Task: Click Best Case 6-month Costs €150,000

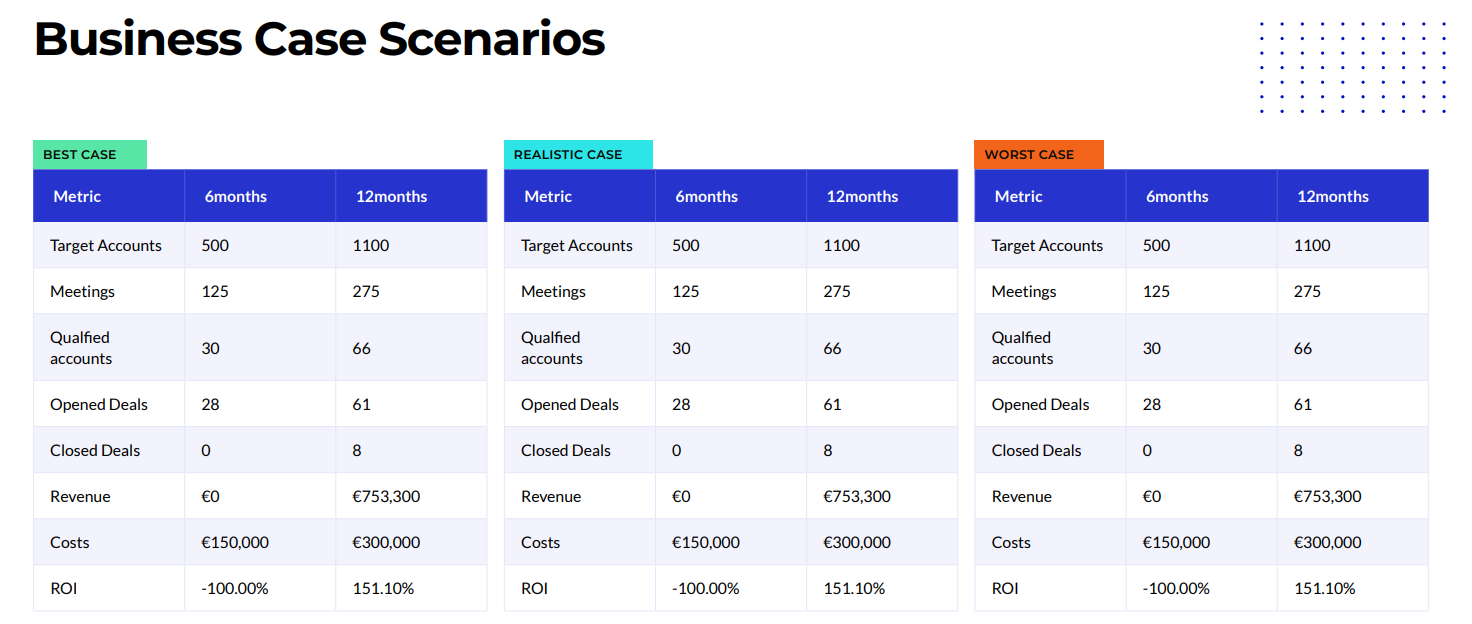Action: [x=235, y=542]
